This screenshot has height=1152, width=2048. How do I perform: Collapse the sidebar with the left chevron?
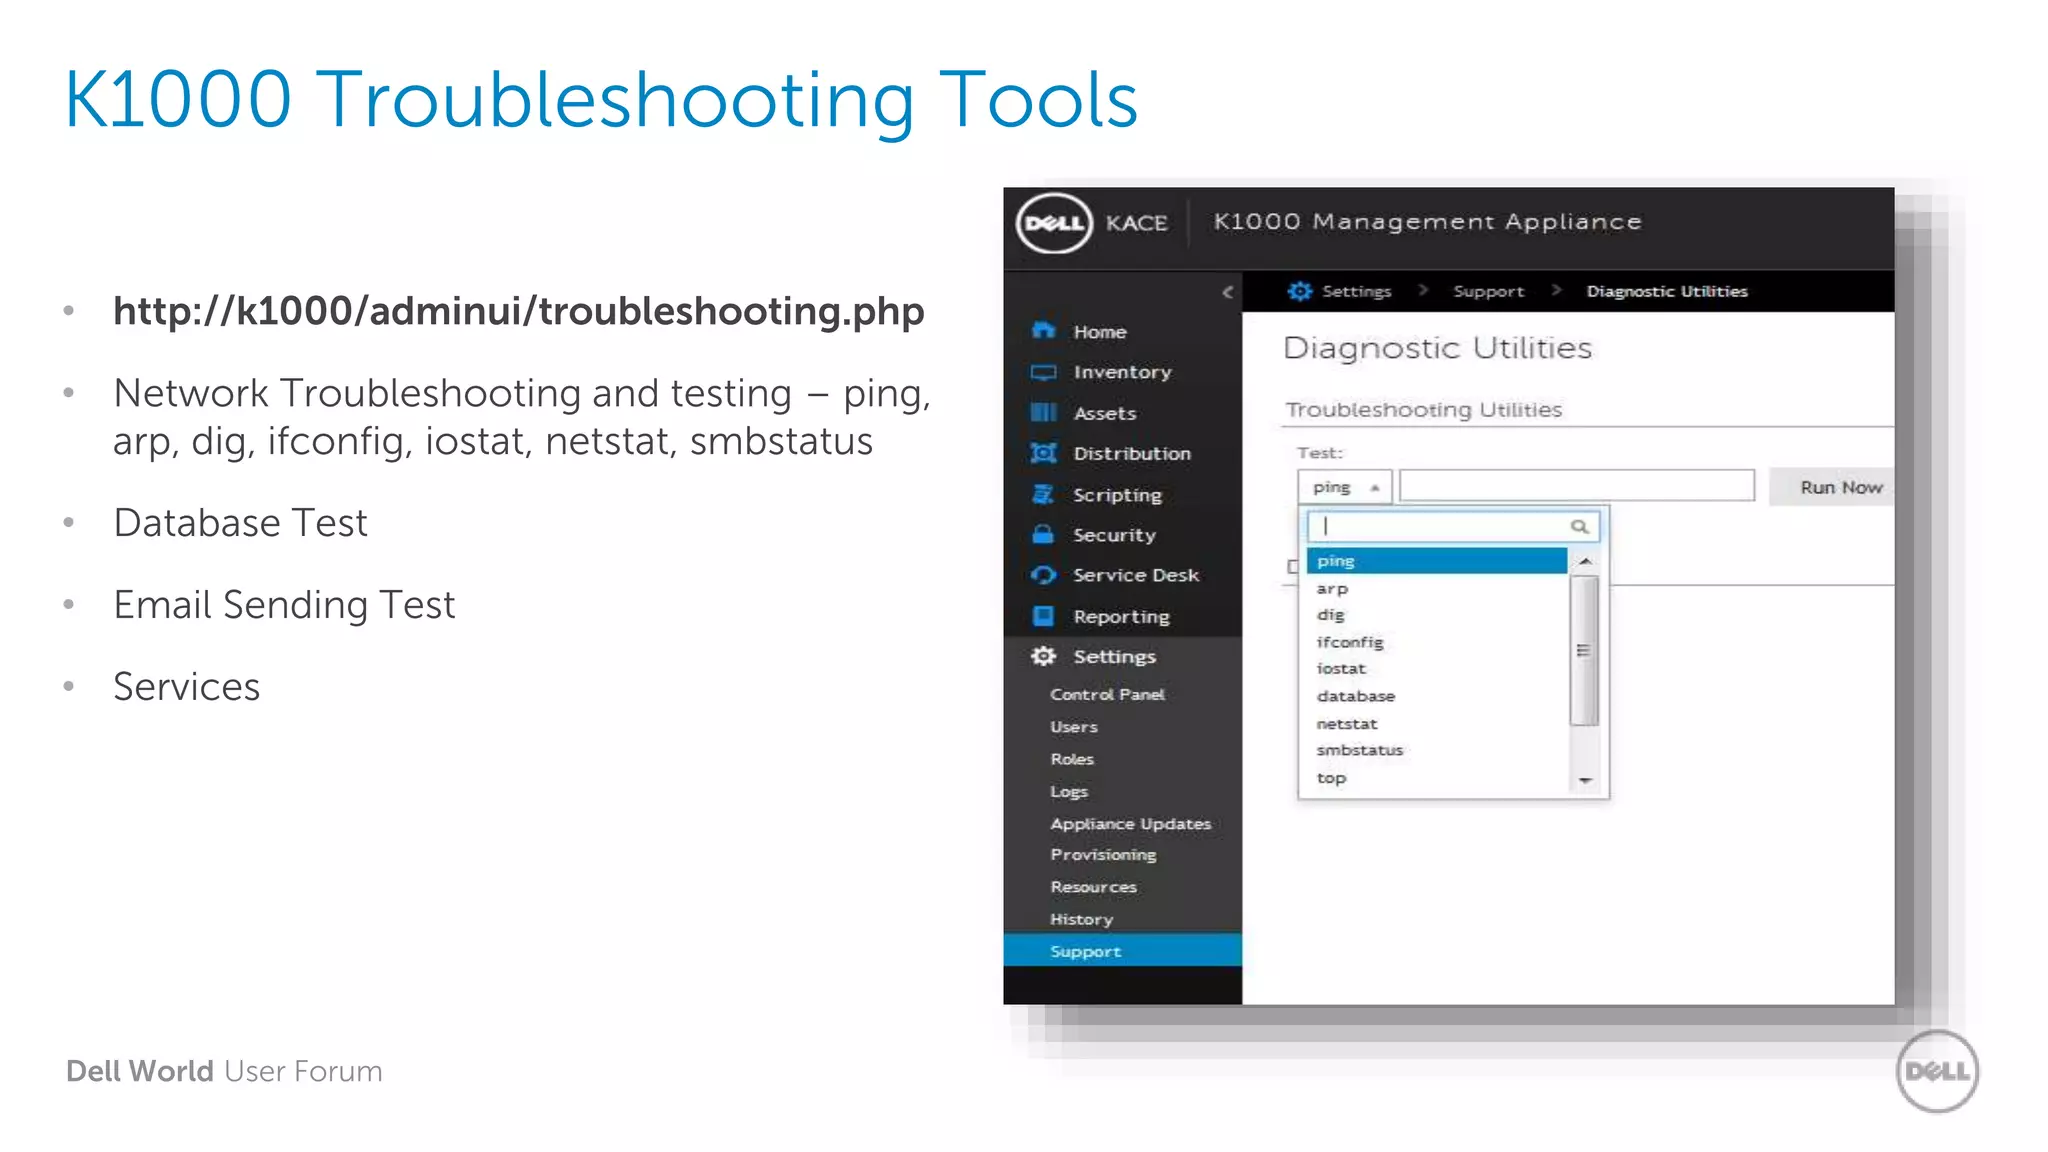point(1227,292)
